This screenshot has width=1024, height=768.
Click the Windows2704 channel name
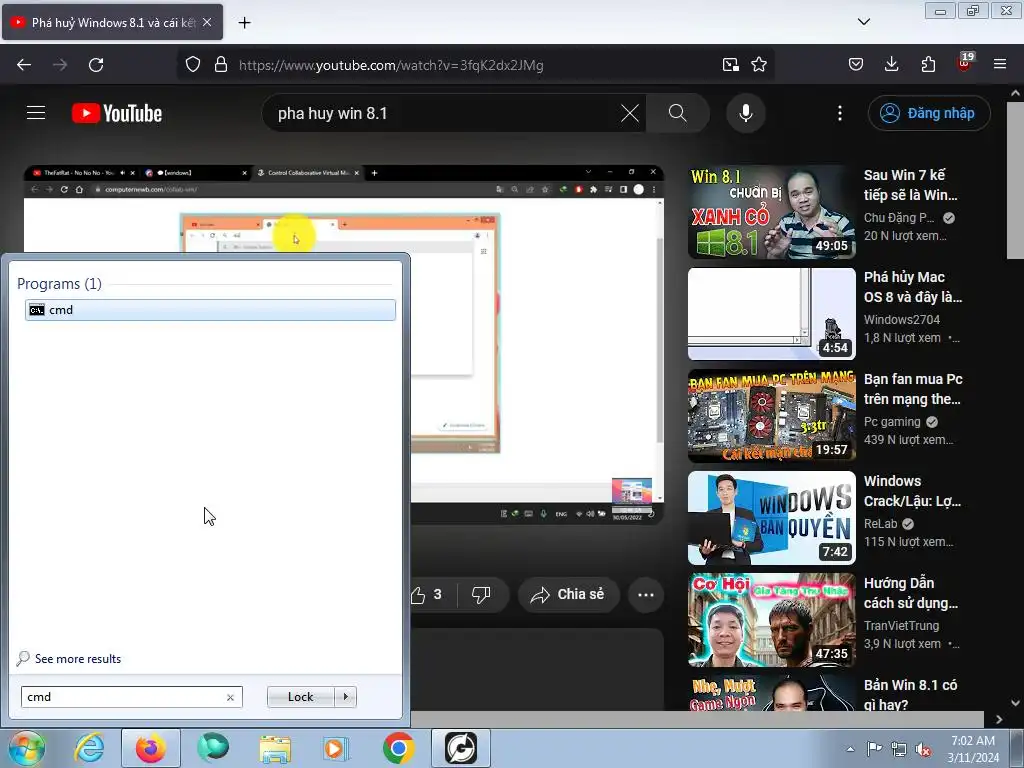(x=902, y=319)
